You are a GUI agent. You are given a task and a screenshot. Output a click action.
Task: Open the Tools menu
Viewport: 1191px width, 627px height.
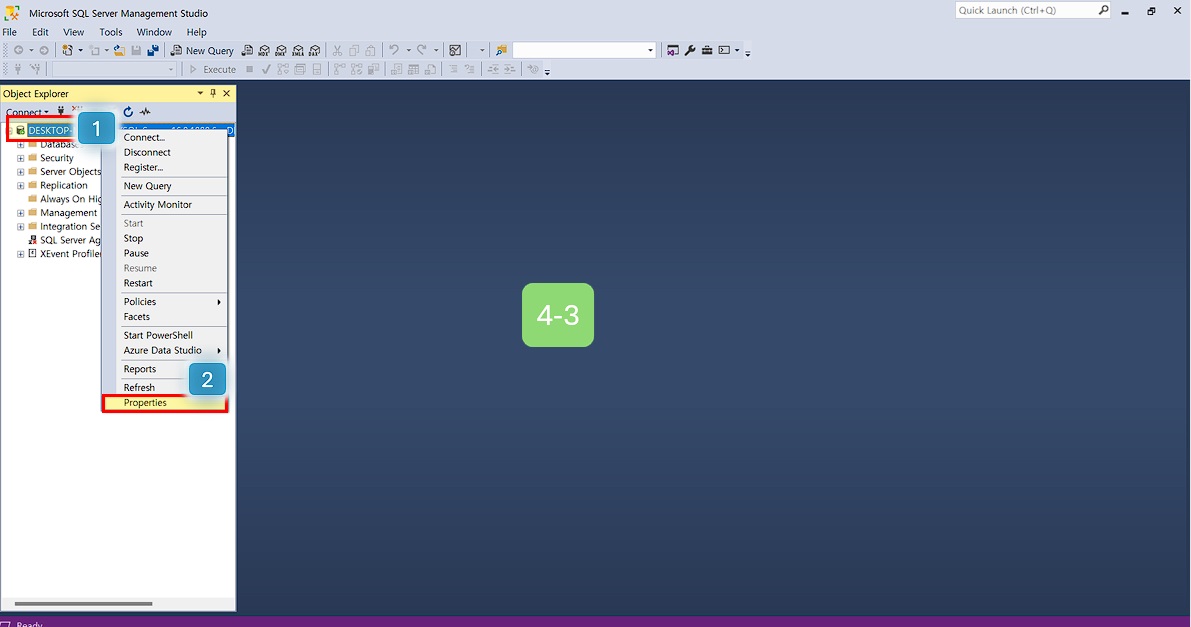tap(111, 32)
